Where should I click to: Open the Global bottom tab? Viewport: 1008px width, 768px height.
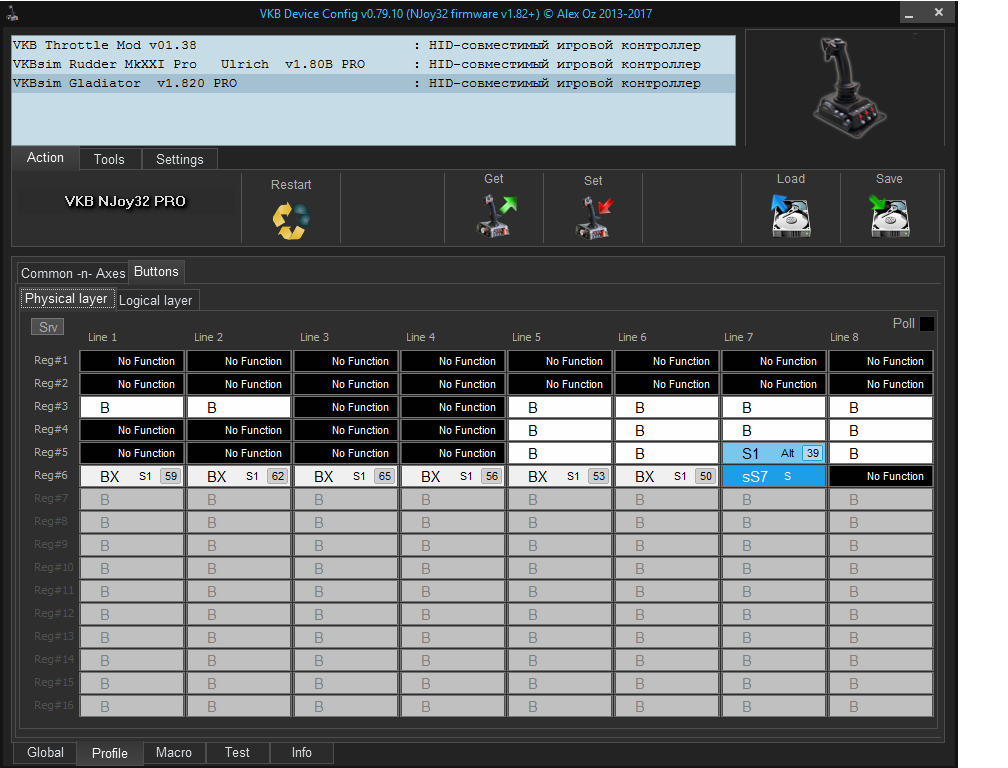click(x=45, y=753)
